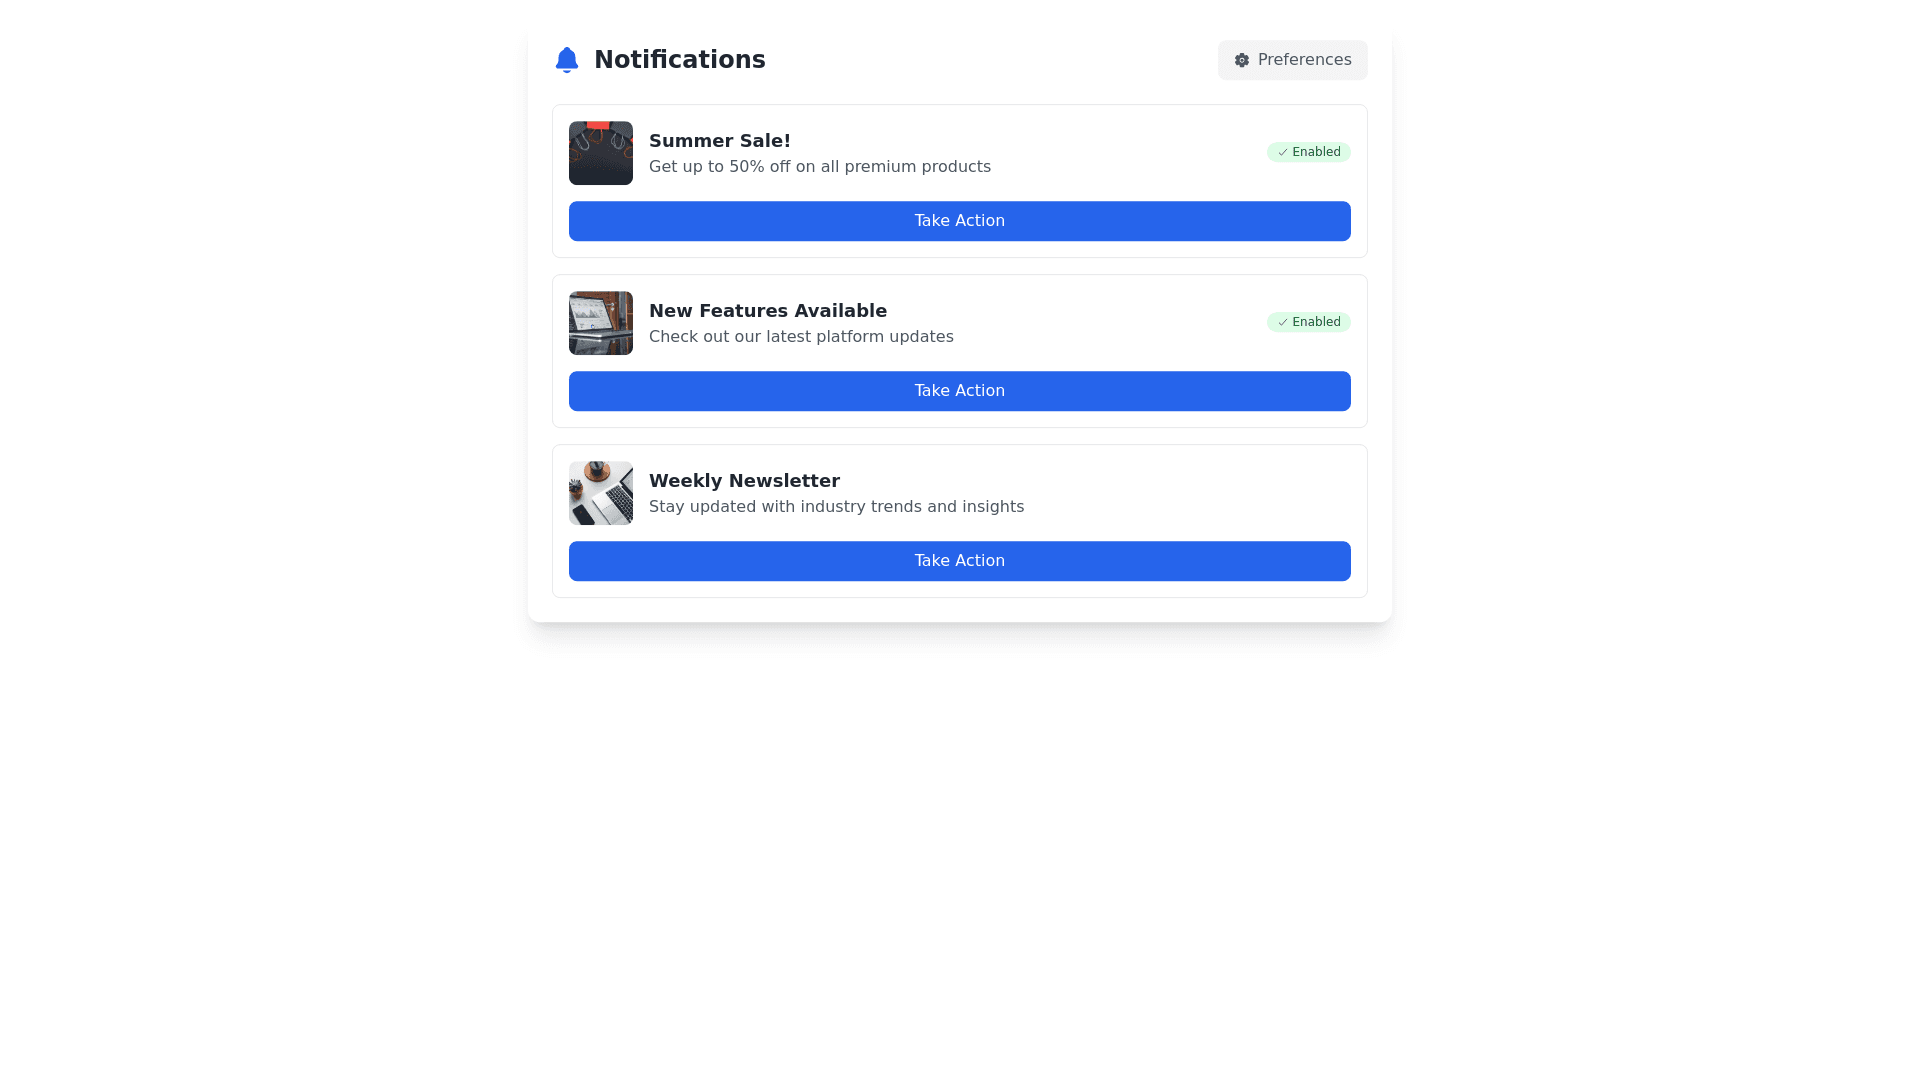
Task: Click the Summer Sale thumbnail image
Action: point(600,153)
